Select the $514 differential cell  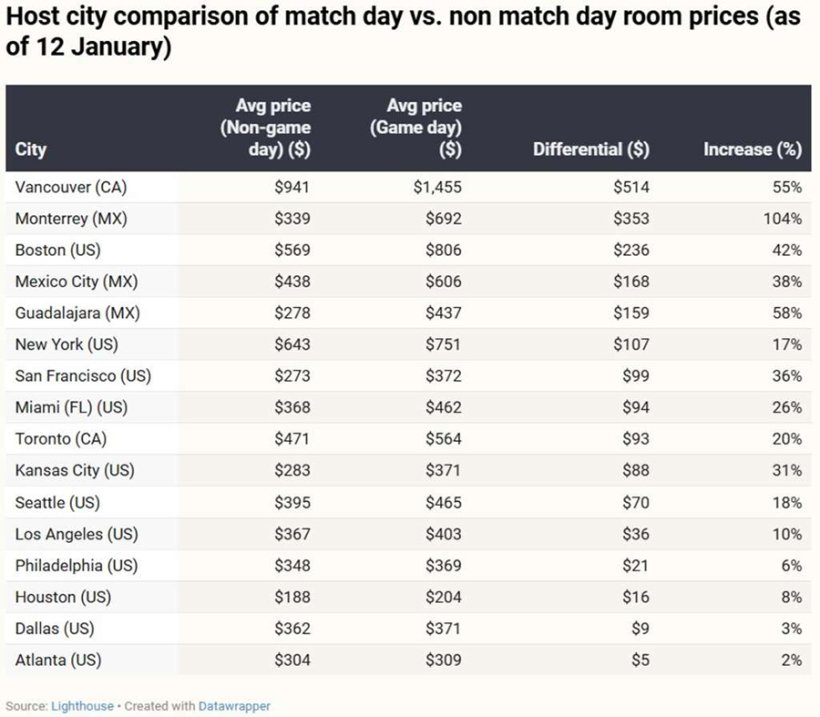pyautogui.click(x=631, y=187)
